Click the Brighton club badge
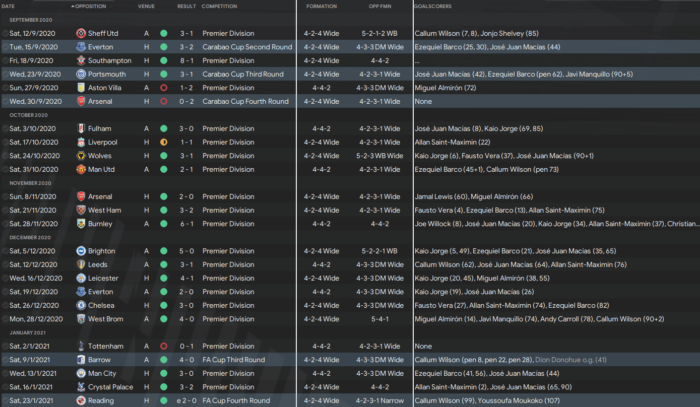The image size is (700, 407). pos(81,251)
